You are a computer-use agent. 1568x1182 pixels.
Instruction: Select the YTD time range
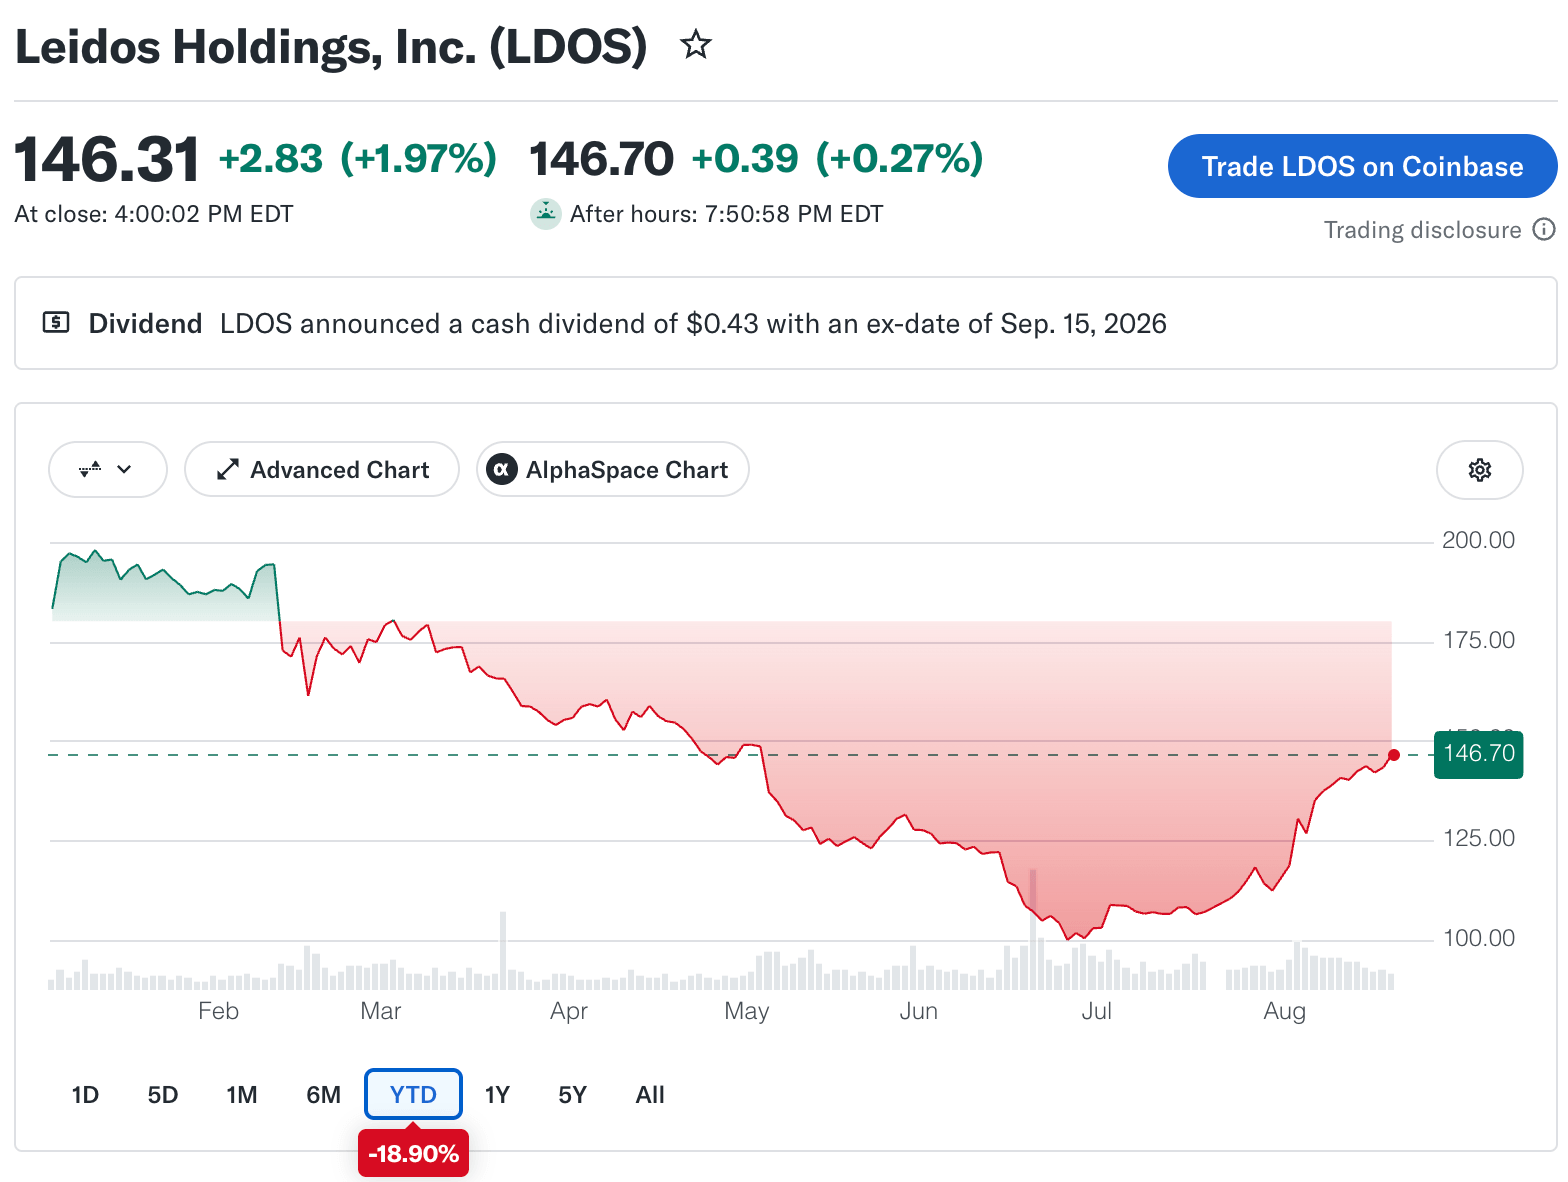(x=414, y=1095)
